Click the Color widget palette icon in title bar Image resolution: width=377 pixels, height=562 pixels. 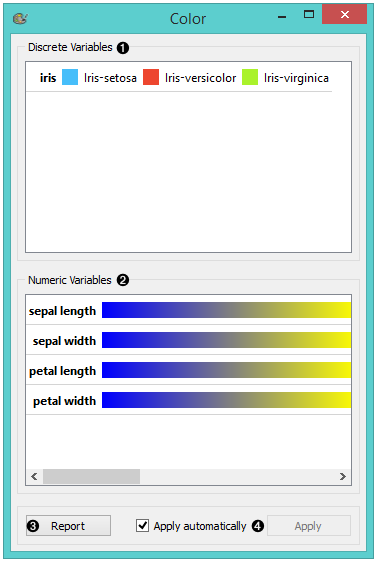click(x=20, y=18)
